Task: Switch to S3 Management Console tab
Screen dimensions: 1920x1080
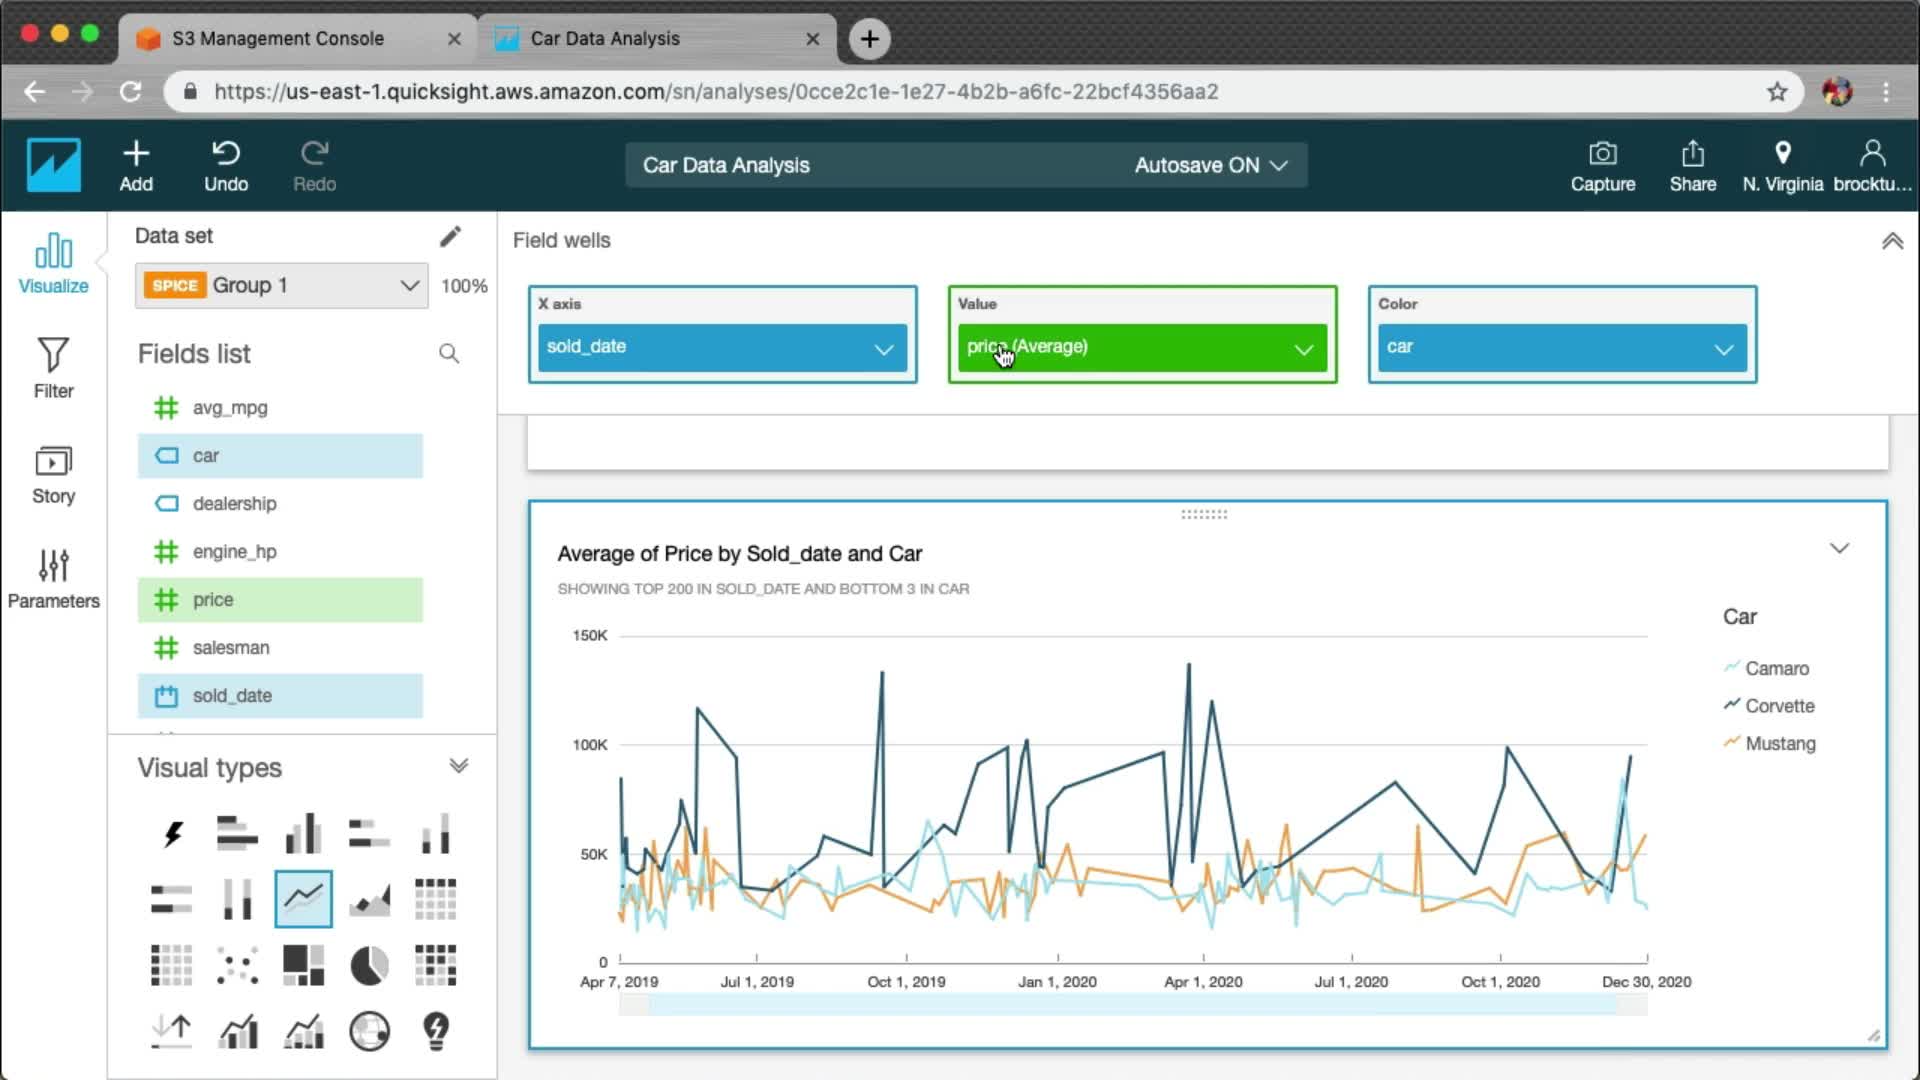Action: click(x=278, y=38)
